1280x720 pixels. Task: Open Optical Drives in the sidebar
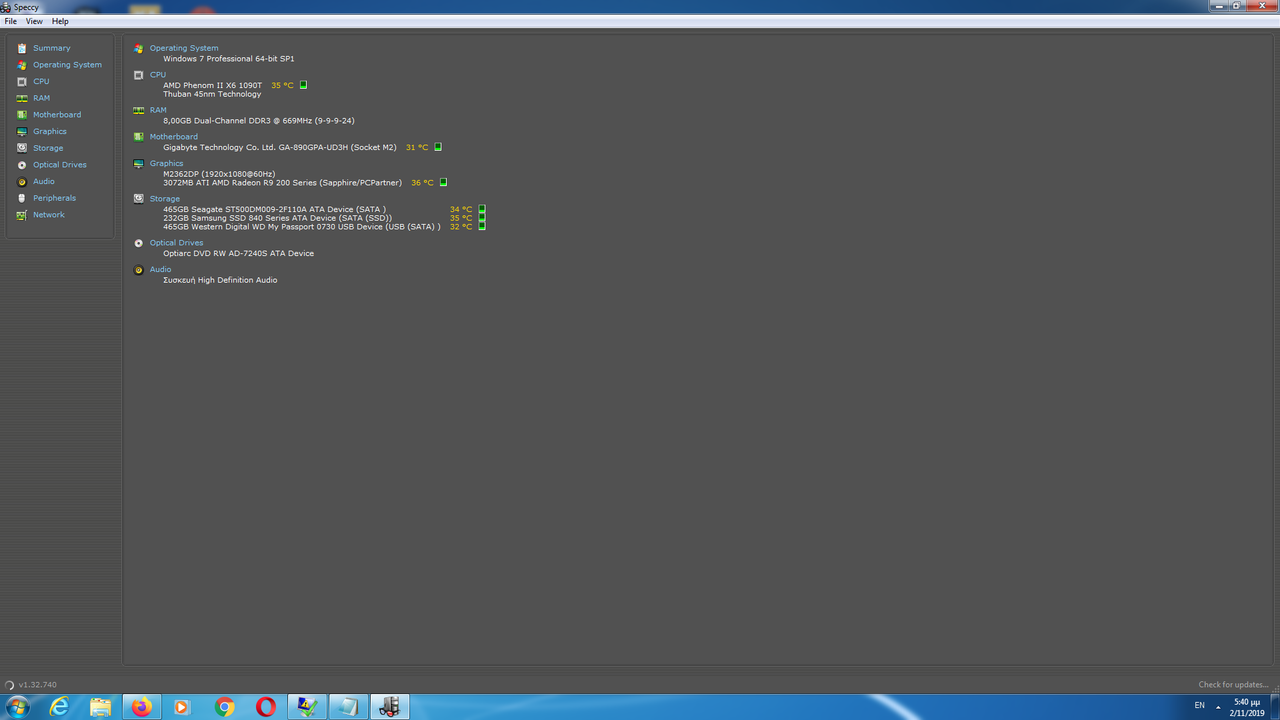pos(60,165)
